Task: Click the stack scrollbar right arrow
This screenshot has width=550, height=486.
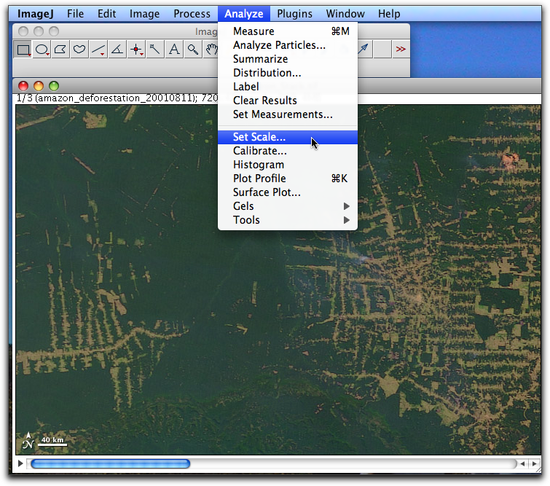Action: click(534, 464)
